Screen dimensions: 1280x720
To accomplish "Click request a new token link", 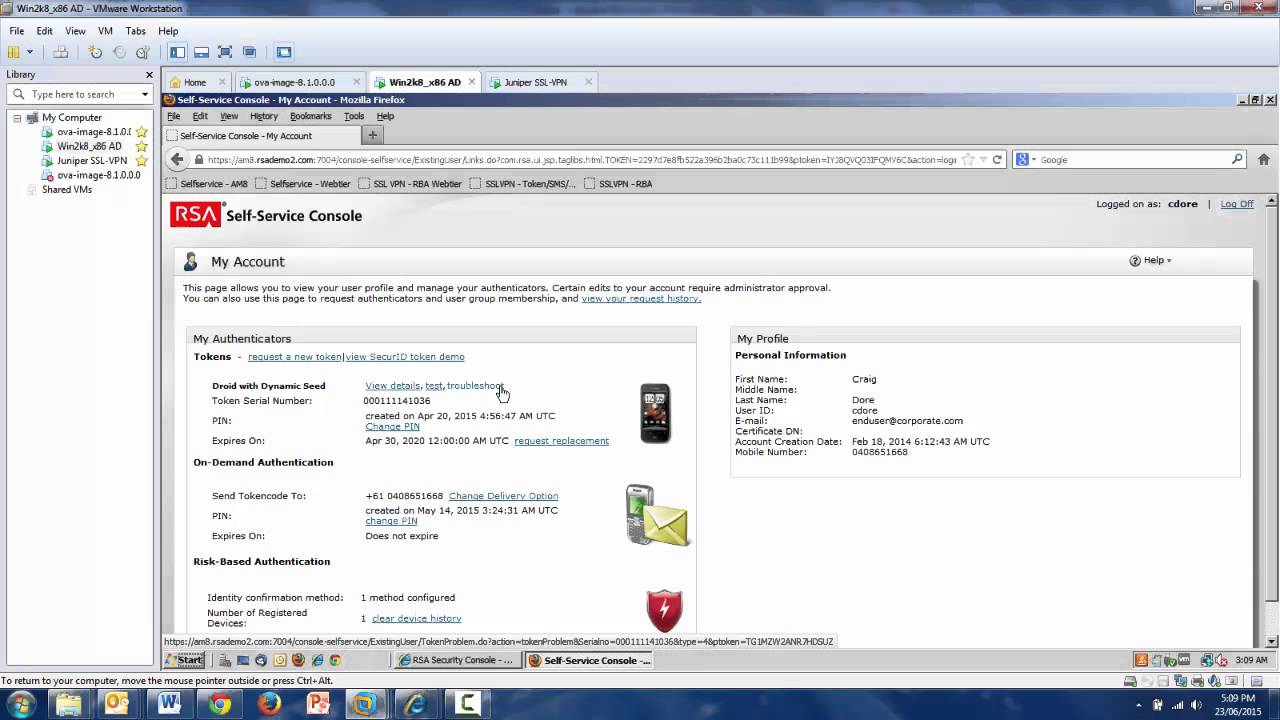I will (295, 357).
